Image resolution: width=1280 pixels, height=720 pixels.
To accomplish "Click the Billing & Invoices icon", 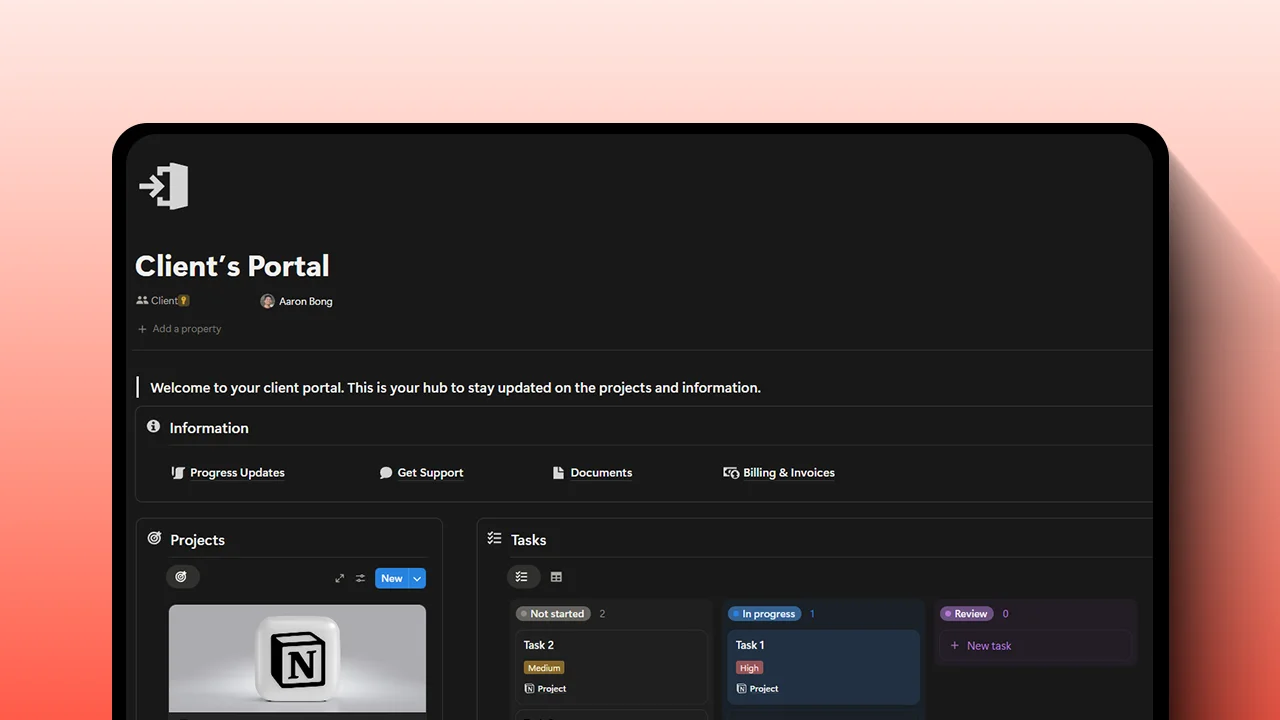I will click(731, 473).
